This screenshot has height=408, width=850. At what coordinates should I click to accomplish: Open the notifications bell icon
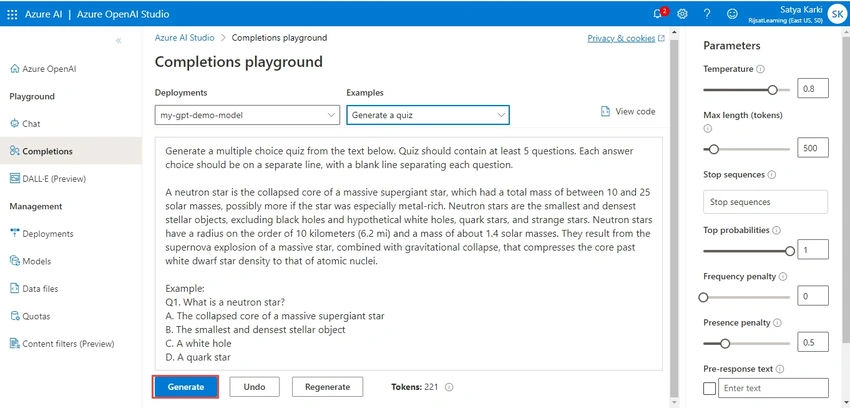pyautogui.click(x=659, y=14)
